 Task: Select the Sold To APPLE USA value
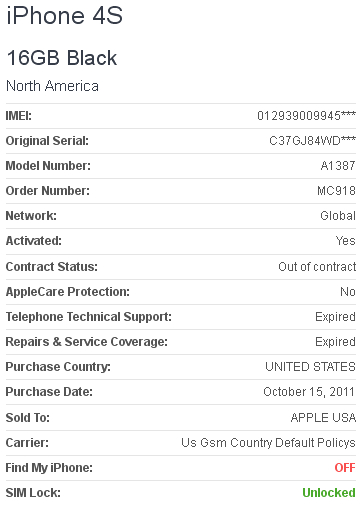point(323,418)
